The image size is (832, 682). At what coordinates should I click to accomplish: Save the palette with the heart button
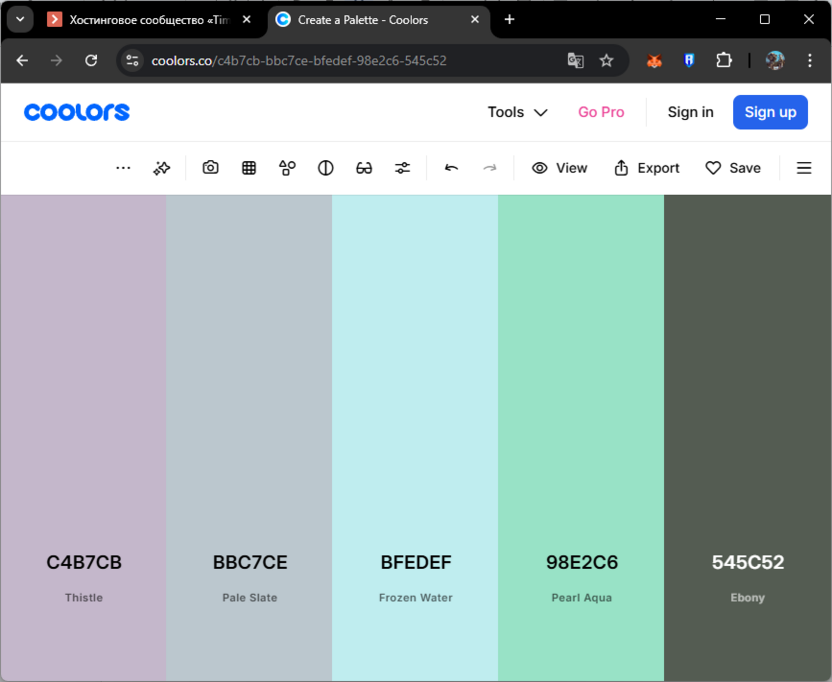coord(733,168)
